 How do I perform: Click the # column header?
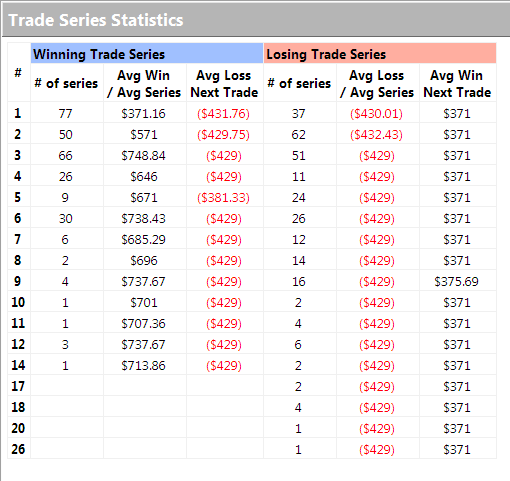(x=18, y=72)
